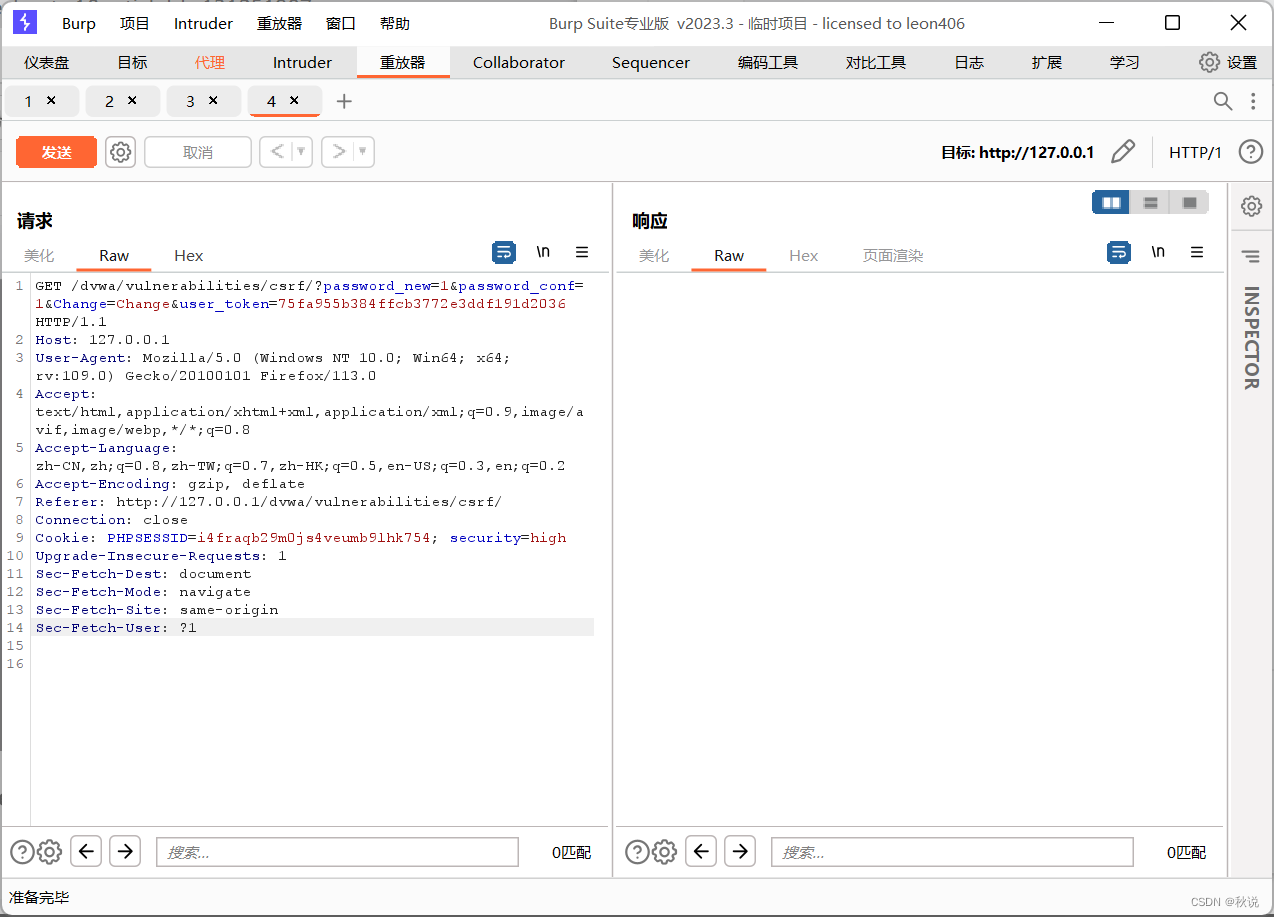
Task: Click the Cookie header line in request
Action: coord(301,537)
